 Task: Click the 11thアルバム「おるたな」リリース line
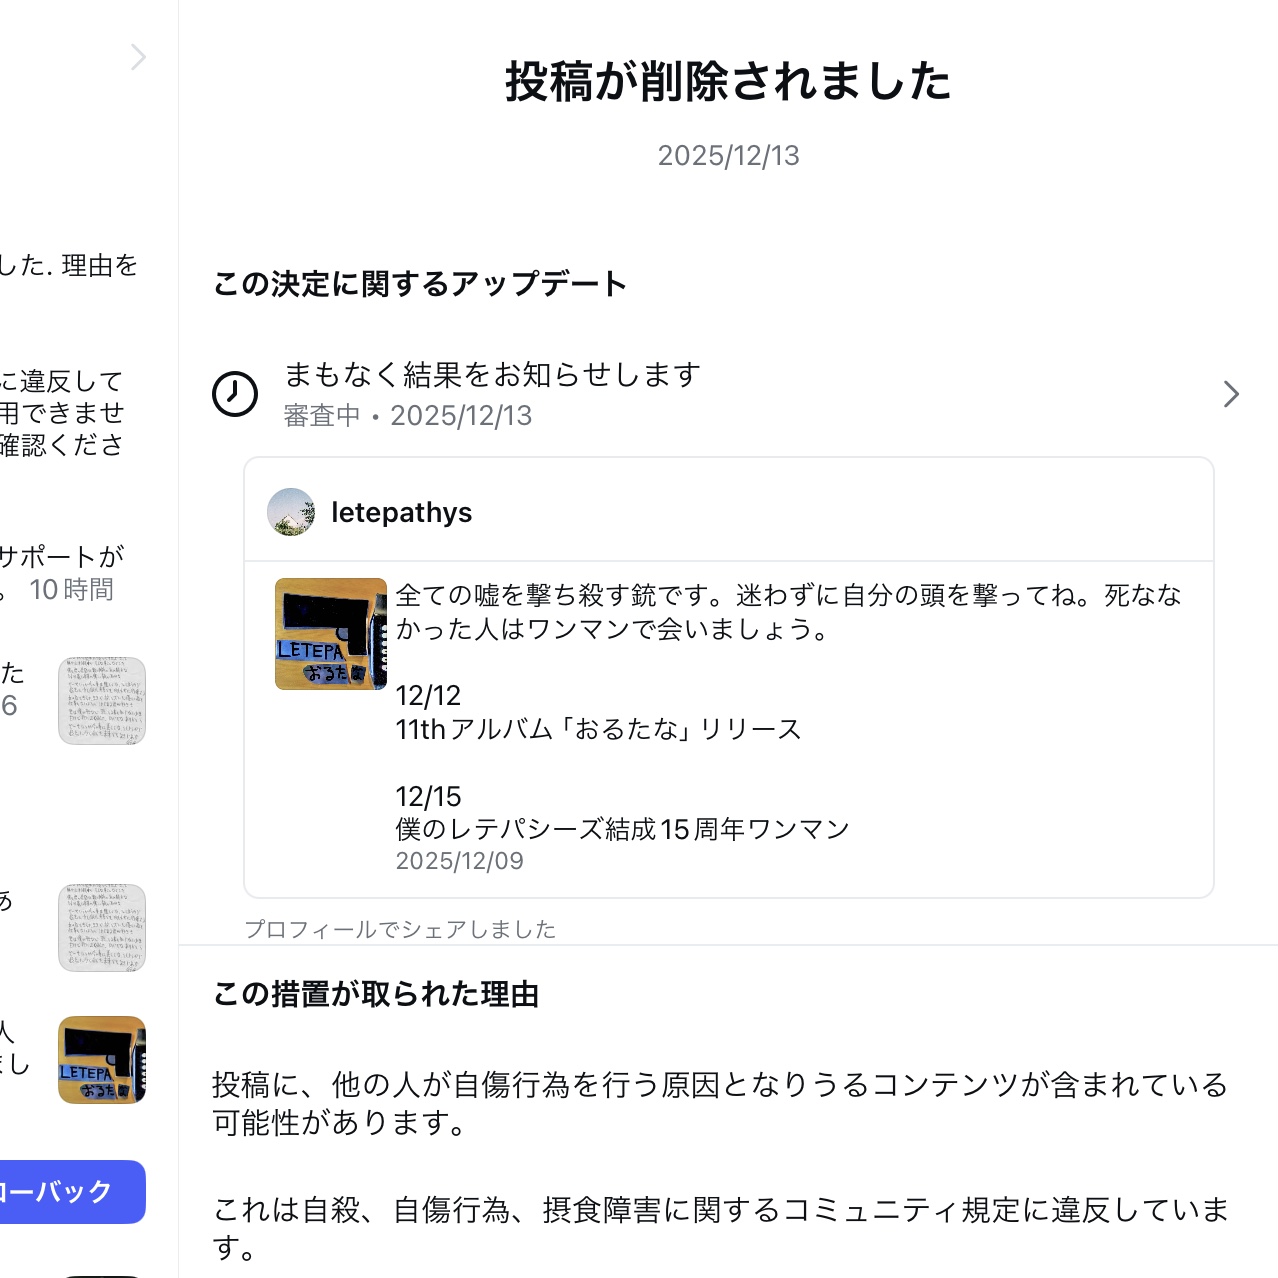598,729
